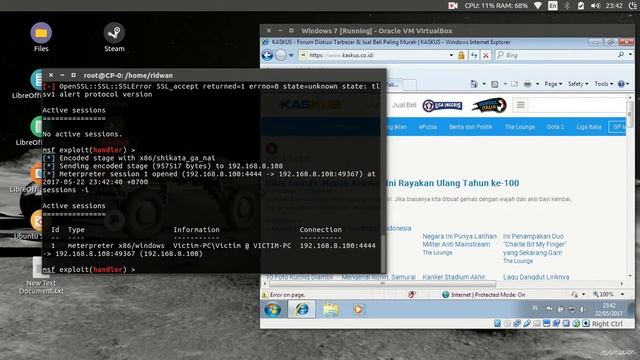Click the CPU RAM monitor indicator
Image resolution: width=640 pixels, height=360 pixels.
[x=496, y=6]
